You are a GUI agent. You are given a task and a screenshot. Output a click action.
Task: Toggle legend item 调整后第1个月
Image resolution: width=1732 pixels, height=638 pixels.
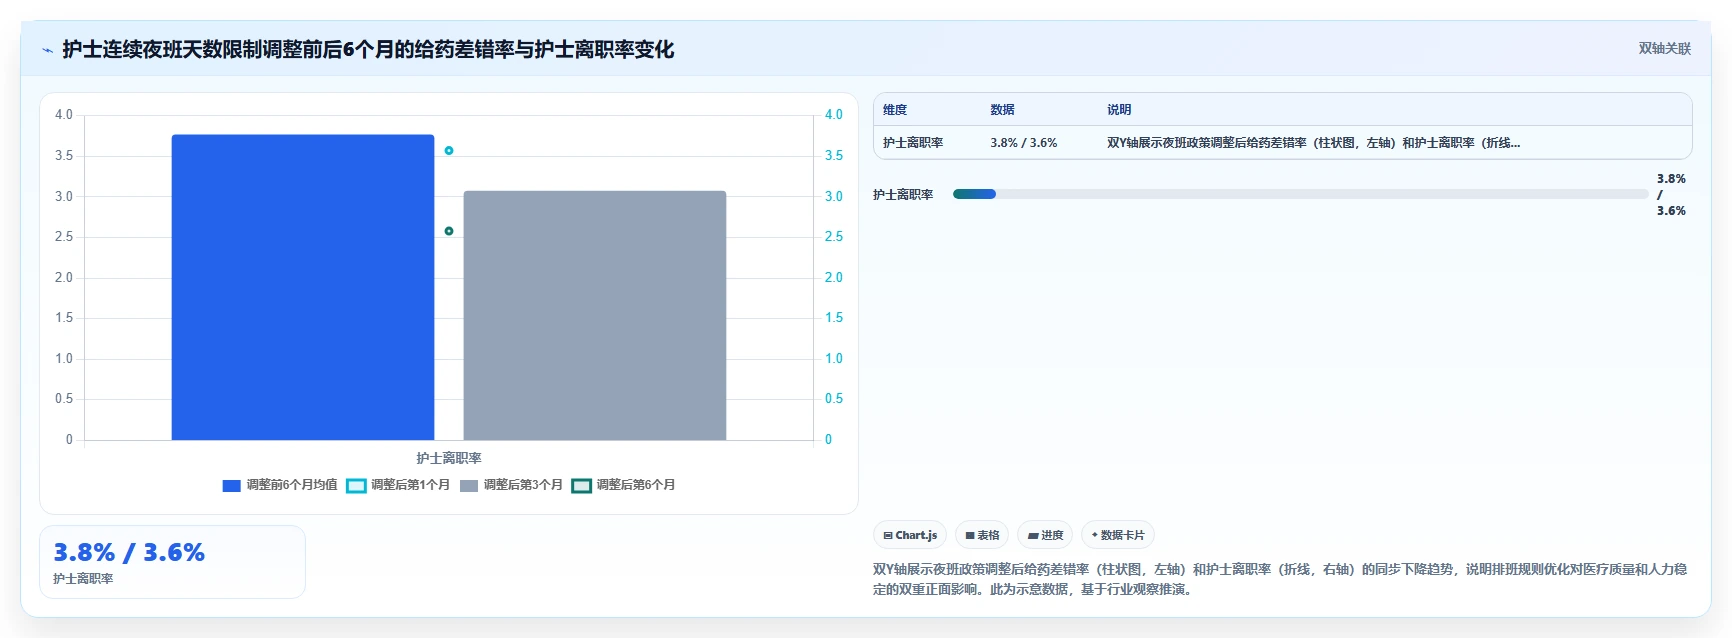pos(398,485)
